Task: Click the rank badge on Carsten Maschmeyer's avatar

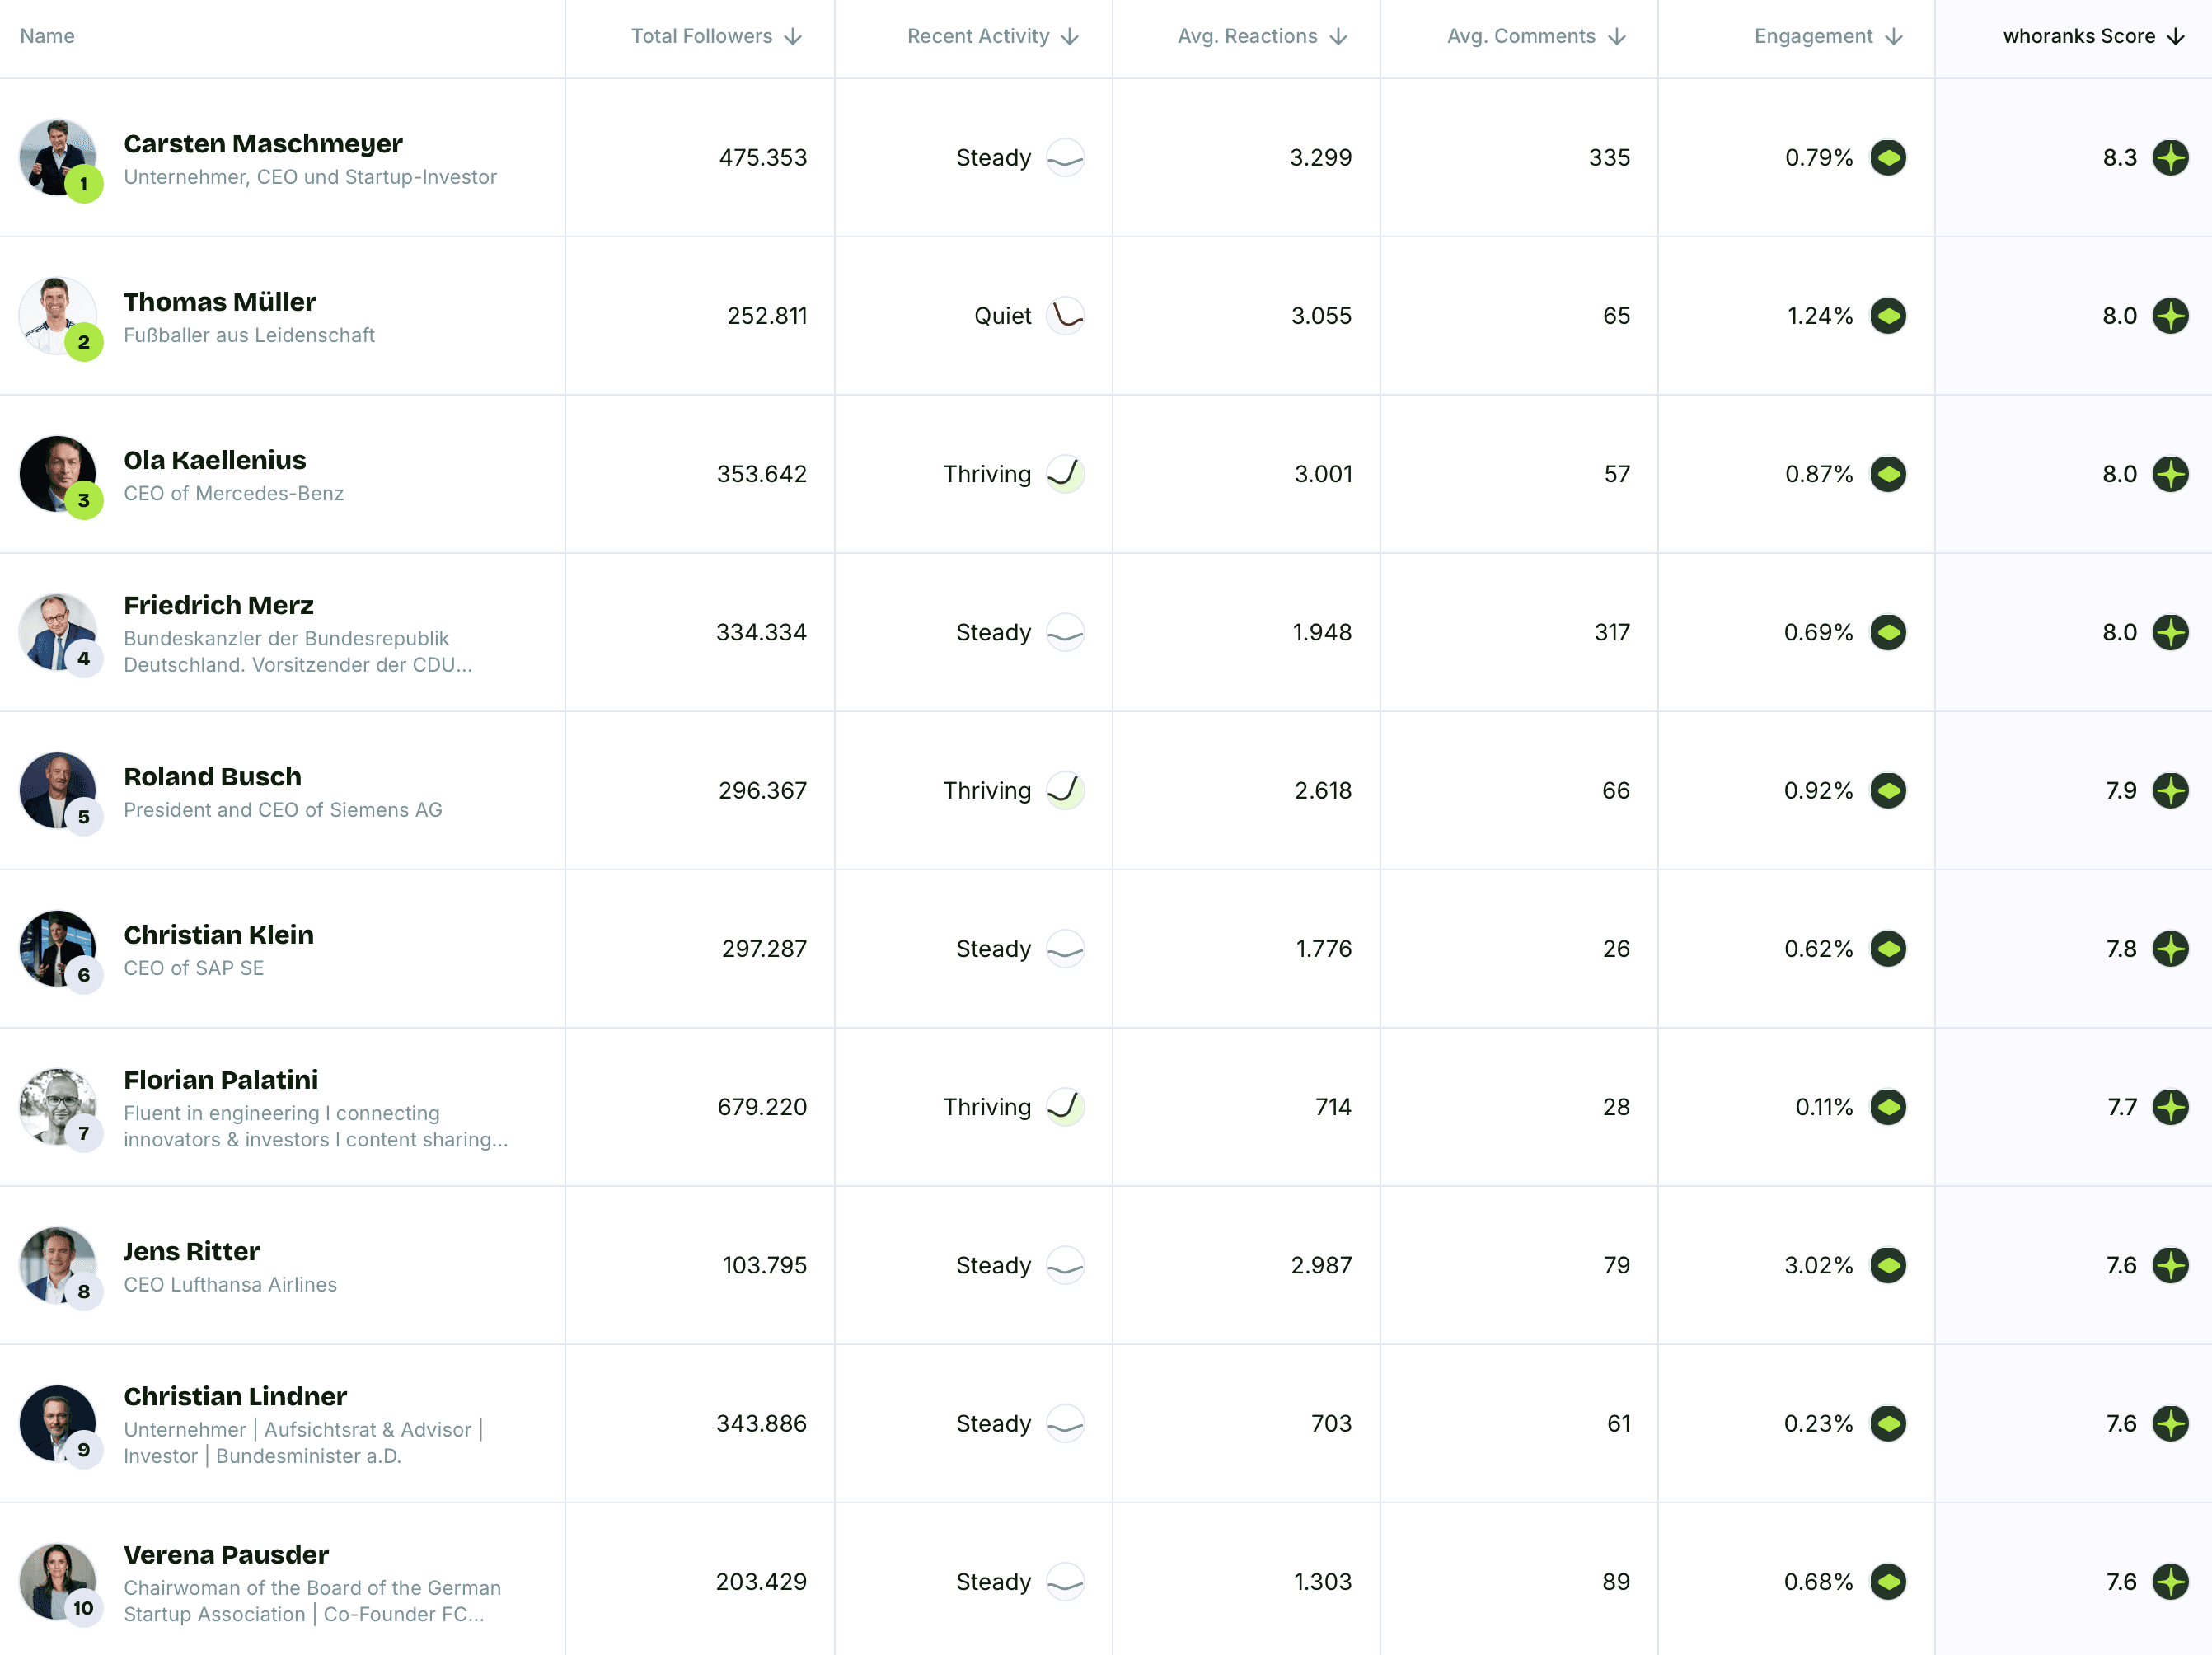Action: (x=84, y=183)
